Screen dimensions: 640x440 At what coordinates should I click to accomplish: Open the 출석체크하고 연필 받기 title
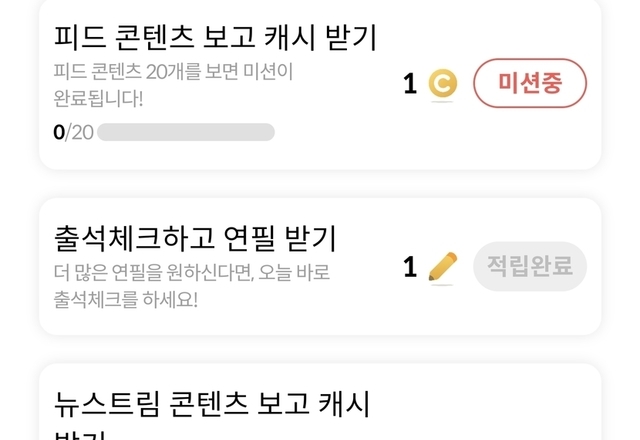coord(194,239)
